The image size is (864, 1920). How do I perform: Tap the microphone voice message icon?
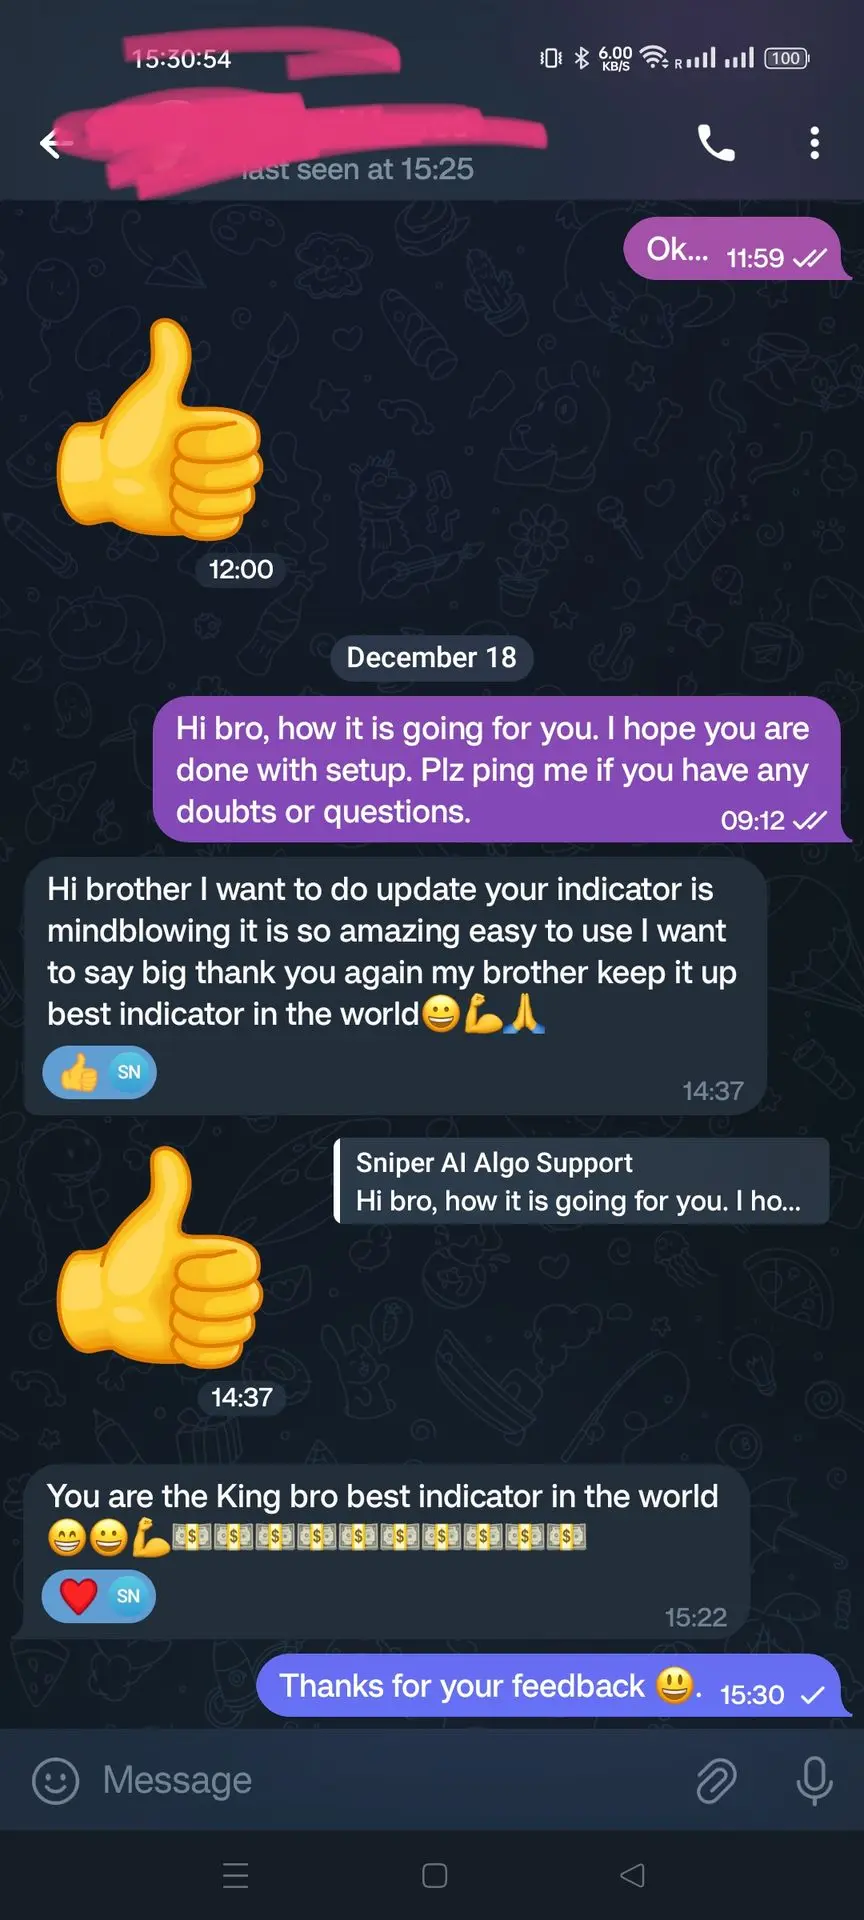[x=814, y=1781]
